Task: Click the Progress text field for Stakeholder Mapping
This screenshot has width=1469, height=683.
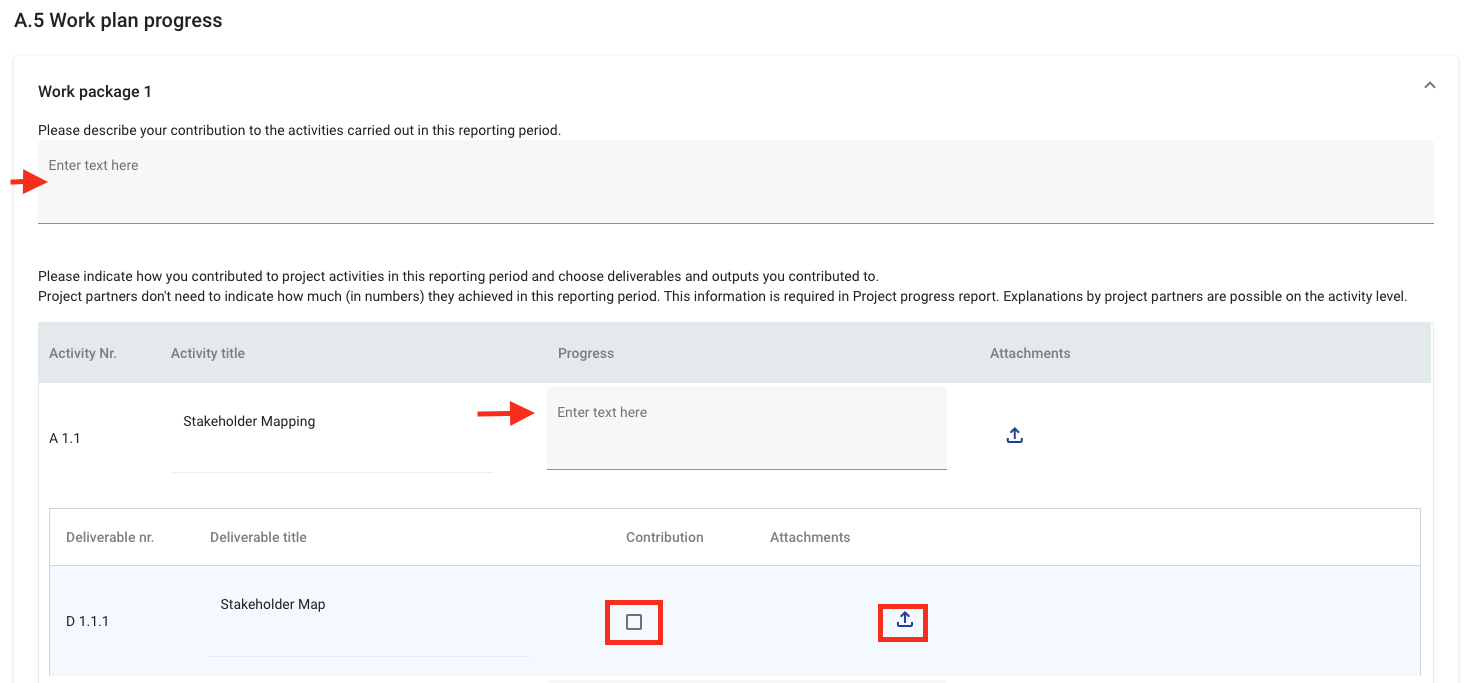Action: pyautogui.click(x=746, y=429)
